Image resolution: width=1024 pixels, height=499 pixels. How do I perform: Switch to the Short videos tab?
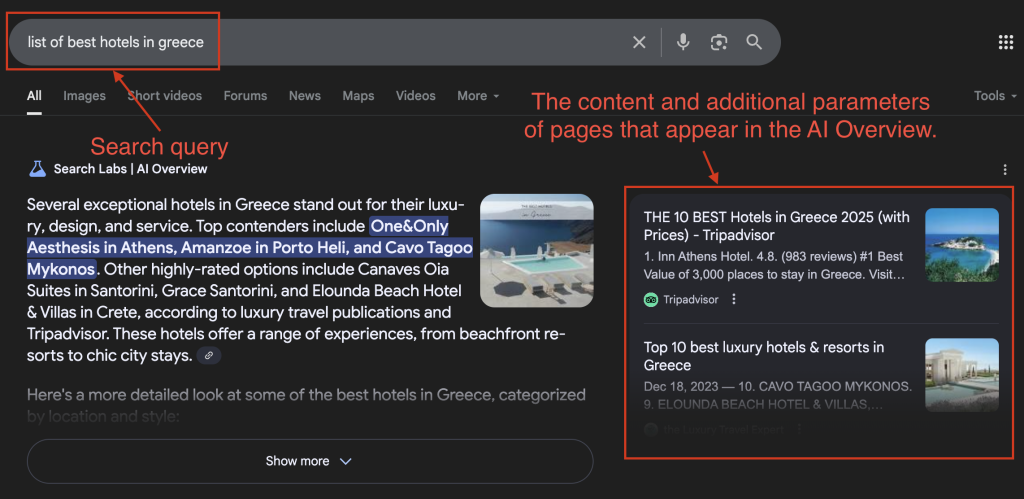click(165, 96)
